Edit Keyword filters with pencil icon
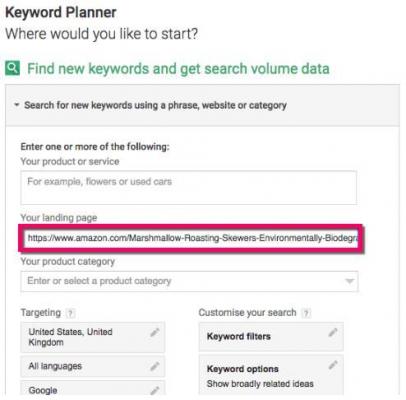The height and width of the screenshot is (400, 406). 333,332
